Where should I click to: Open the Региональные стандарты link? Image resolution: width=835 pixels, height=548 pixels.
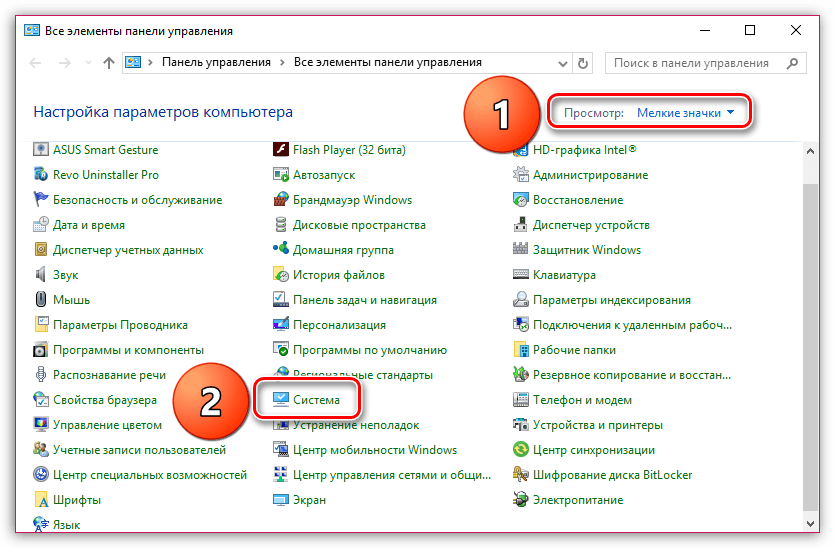click(363, 375)
